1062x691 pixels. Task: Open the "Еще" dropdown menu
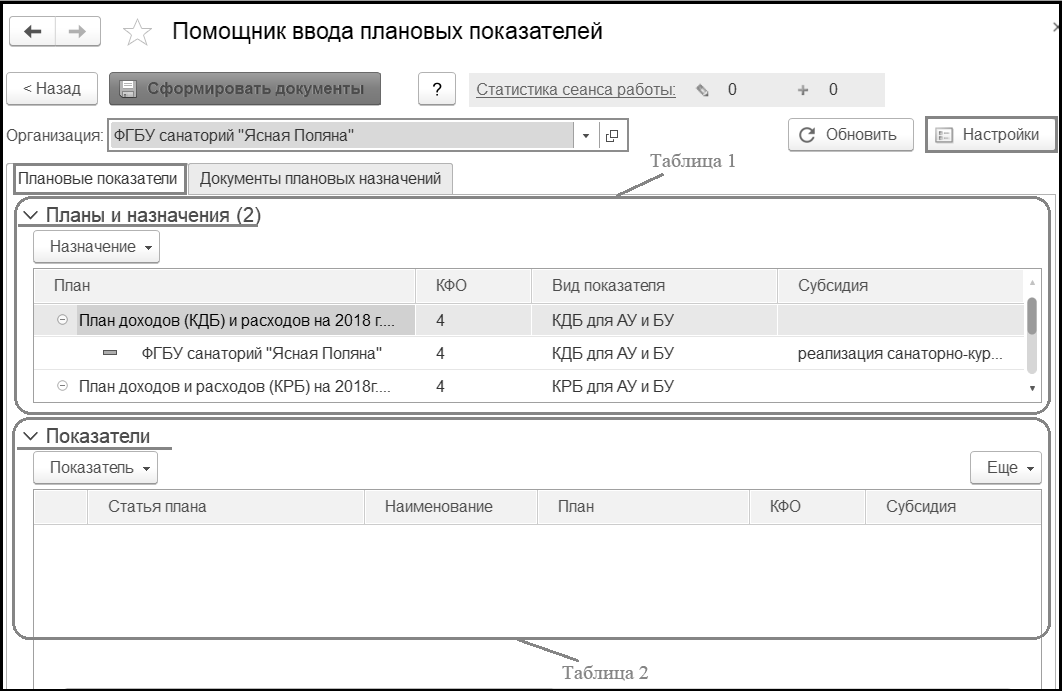pyautogui.click(x=1006, y=468)
